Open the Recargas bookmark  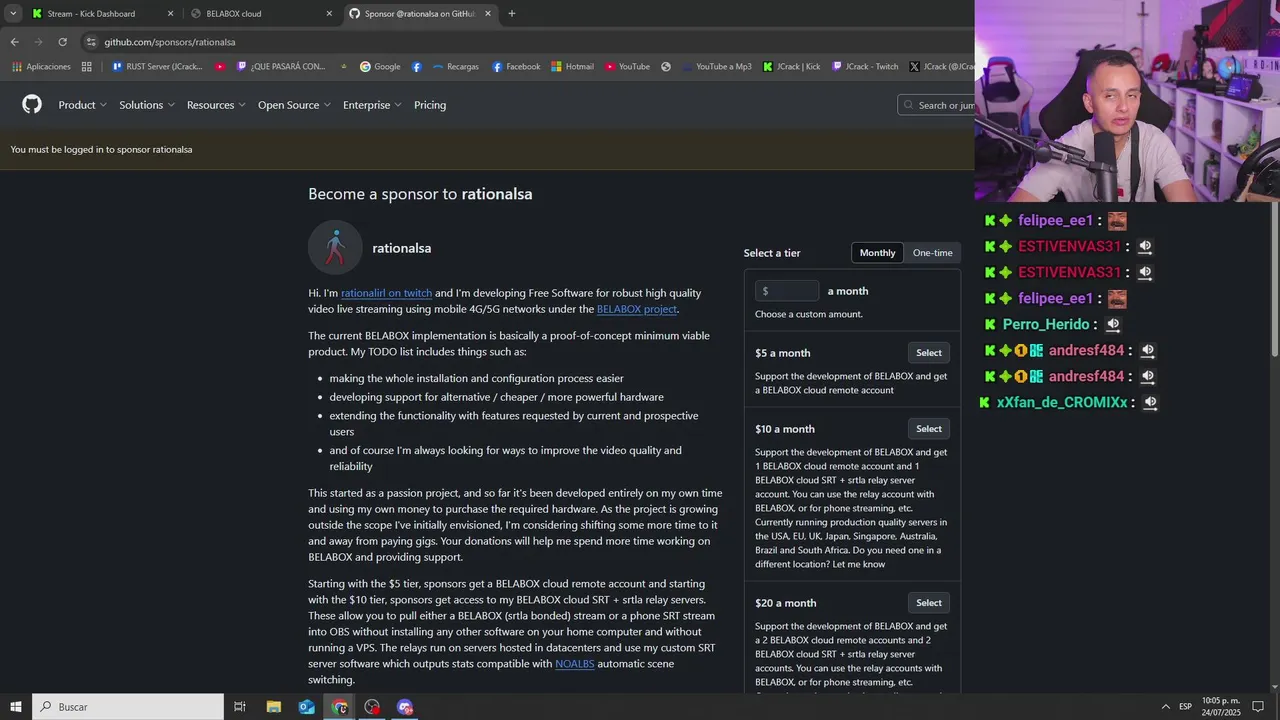[456, 67]
